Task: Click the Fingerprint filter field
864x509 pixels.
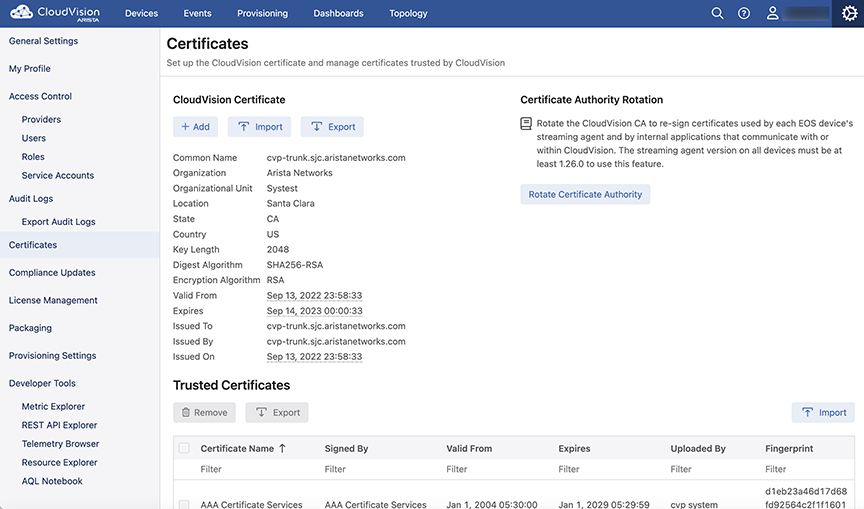Action: tap(807, 469)
